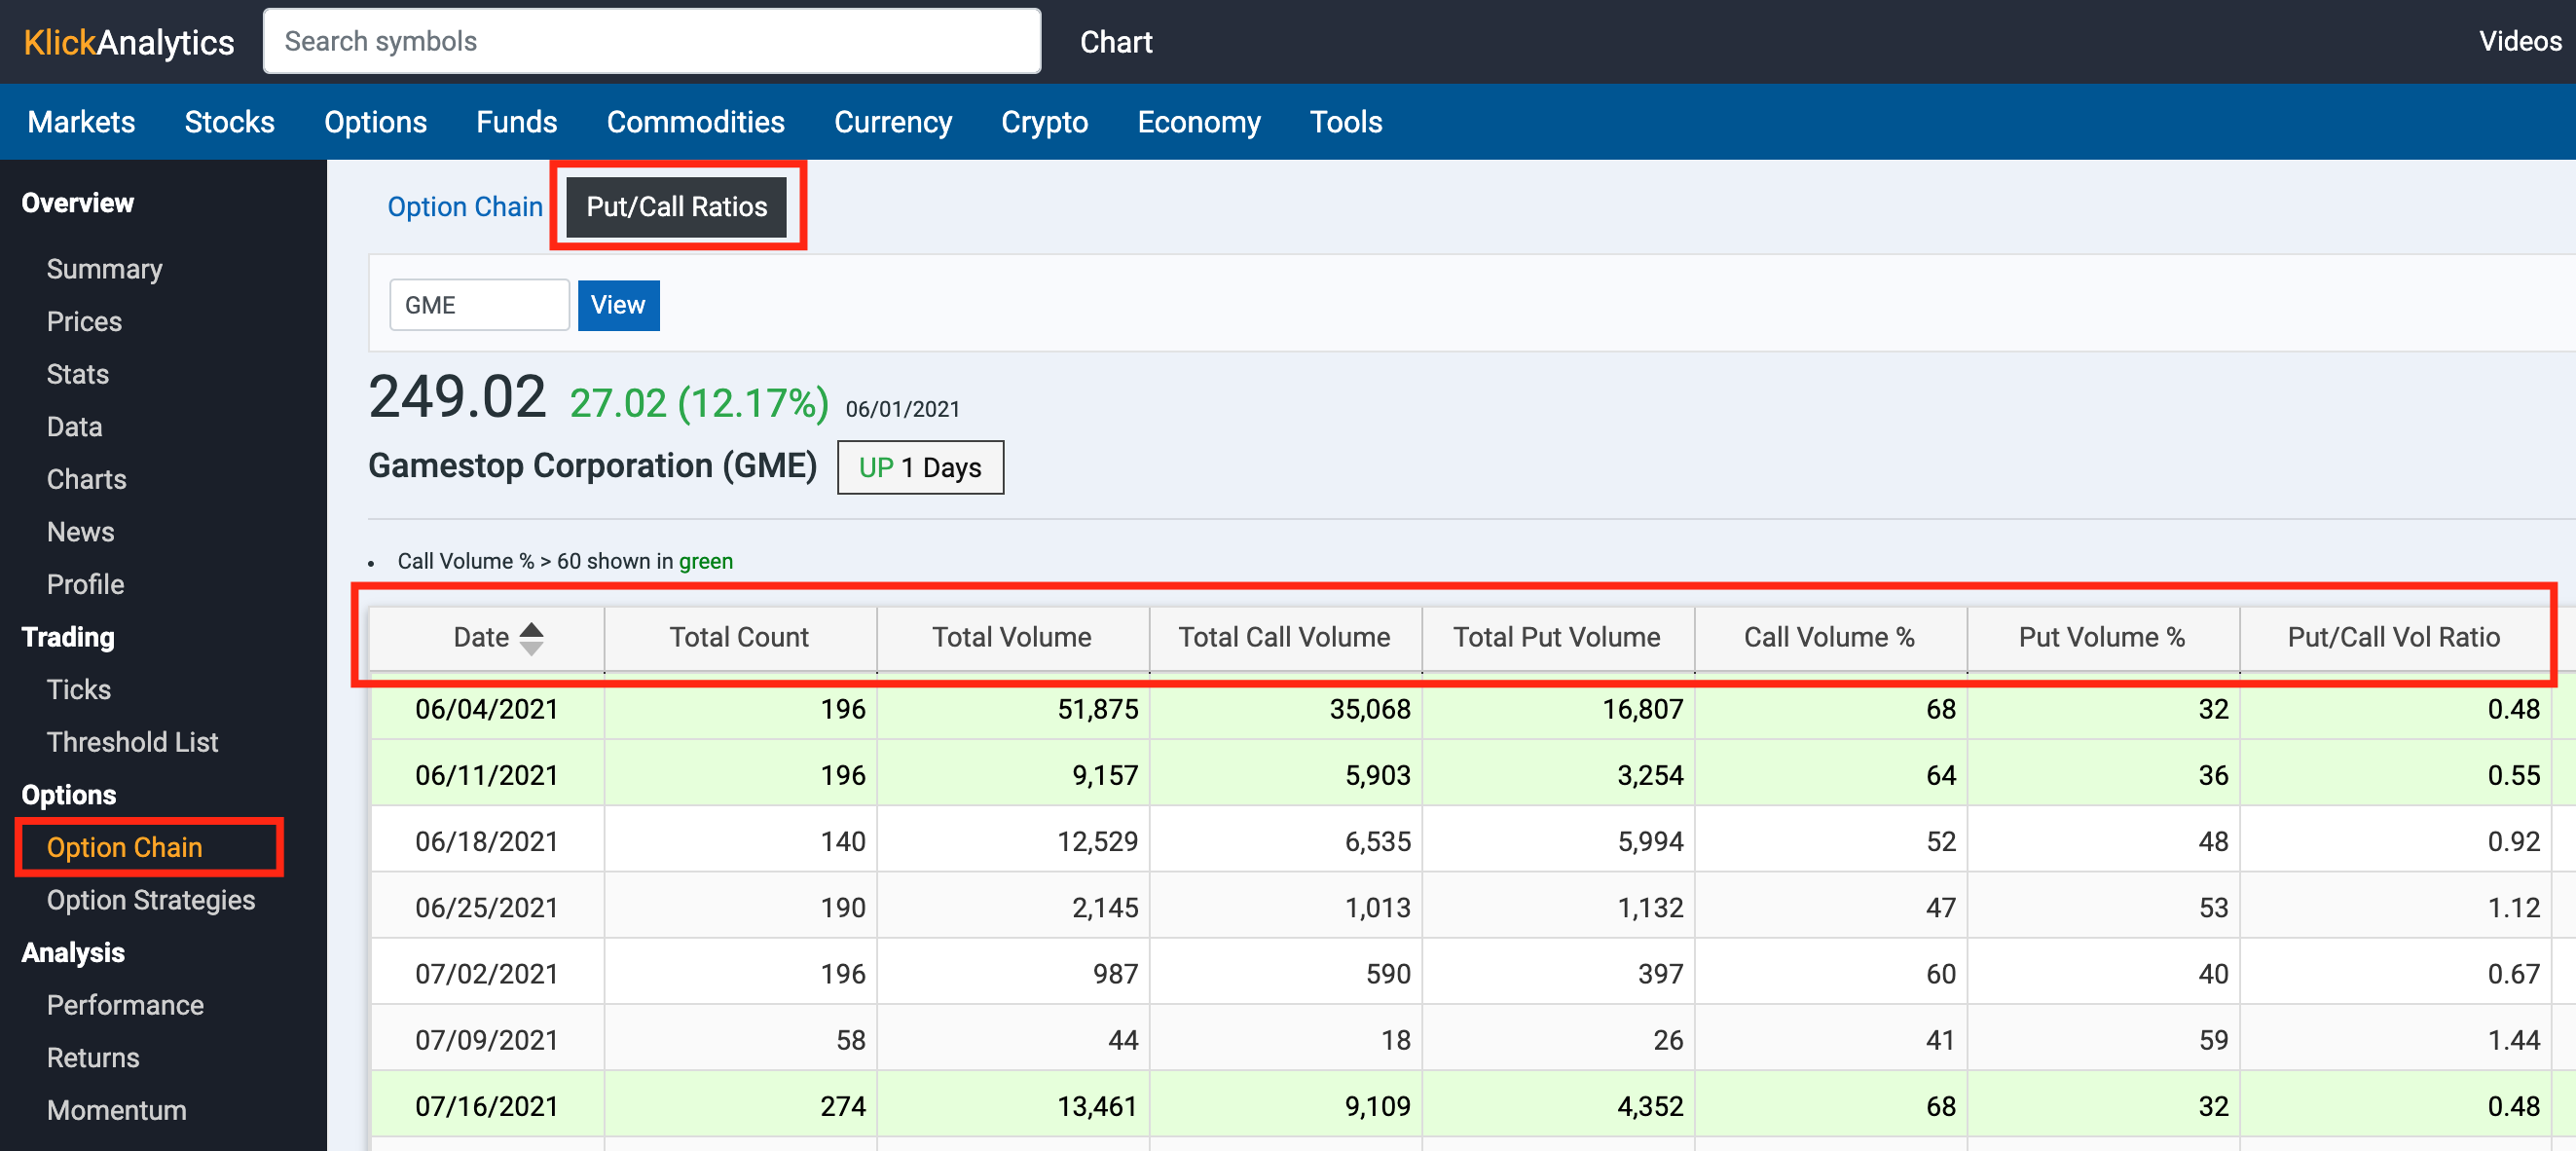Click total call volume value 35,068
2576x1151 pixels.
tap(1370, 709)
